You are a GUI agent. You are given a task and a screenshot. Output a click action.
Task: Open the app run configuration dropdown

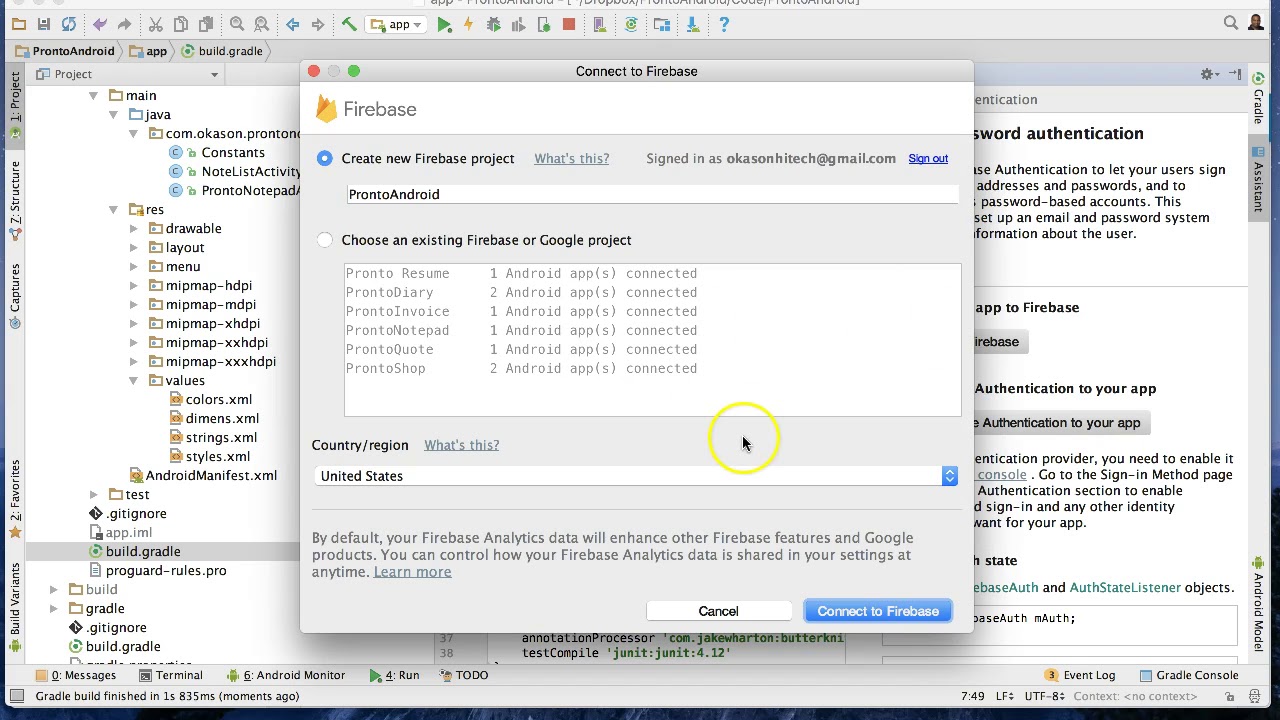397,24
